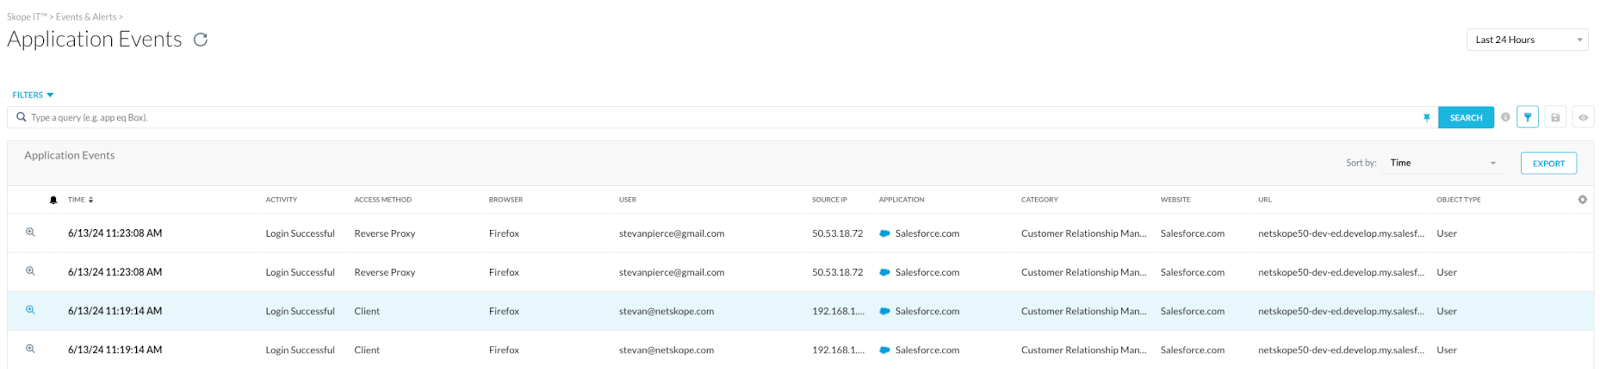Click the CATEGORY column header
This screenshot has height=369, width=1600.
pyautogui.click(x=1039, y=200)
